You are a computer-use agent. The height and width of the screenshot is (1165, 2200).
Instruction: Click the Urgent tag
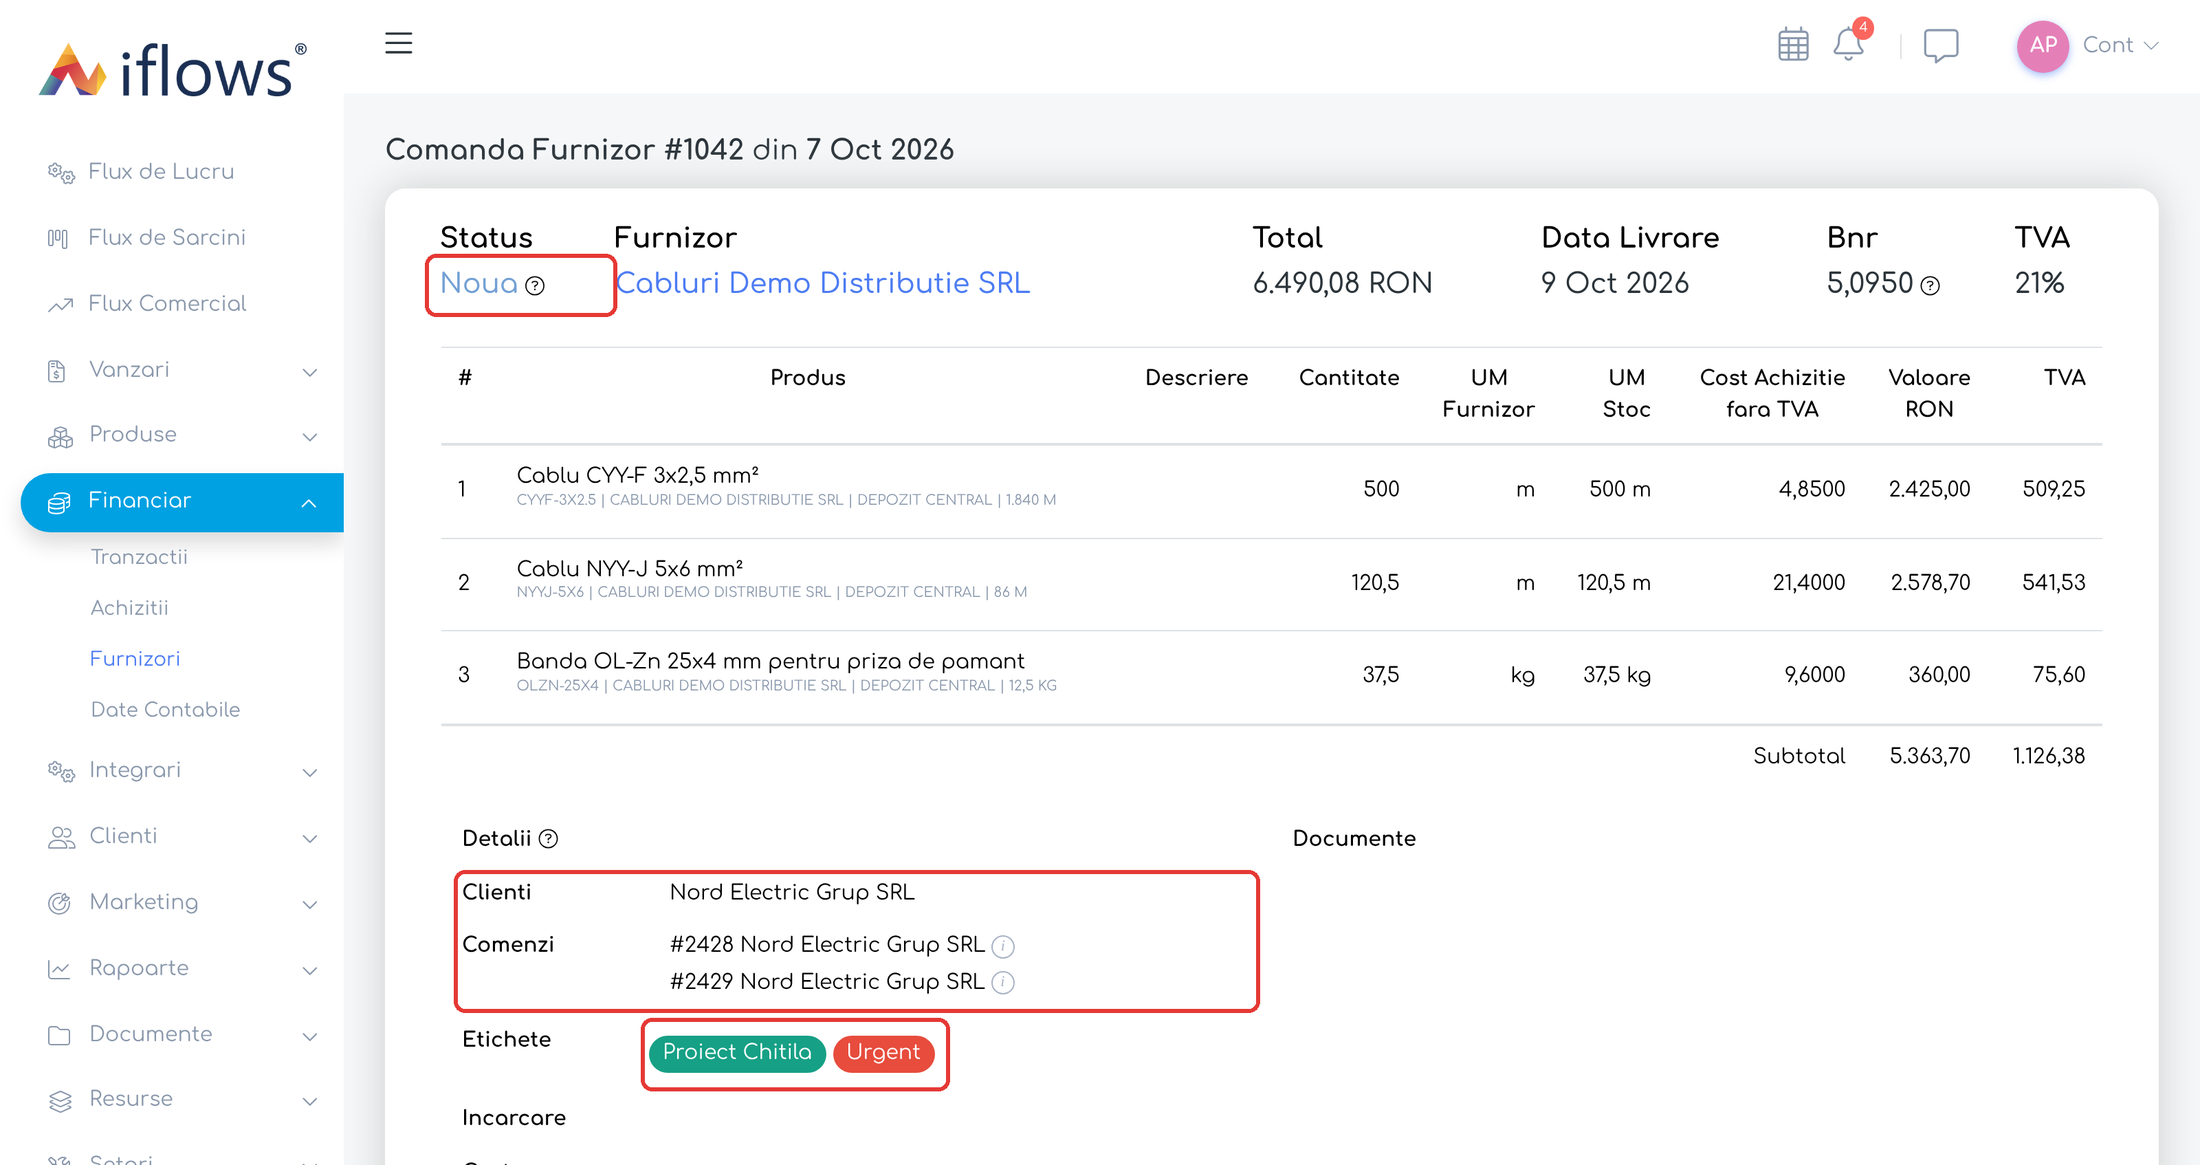883,1053
